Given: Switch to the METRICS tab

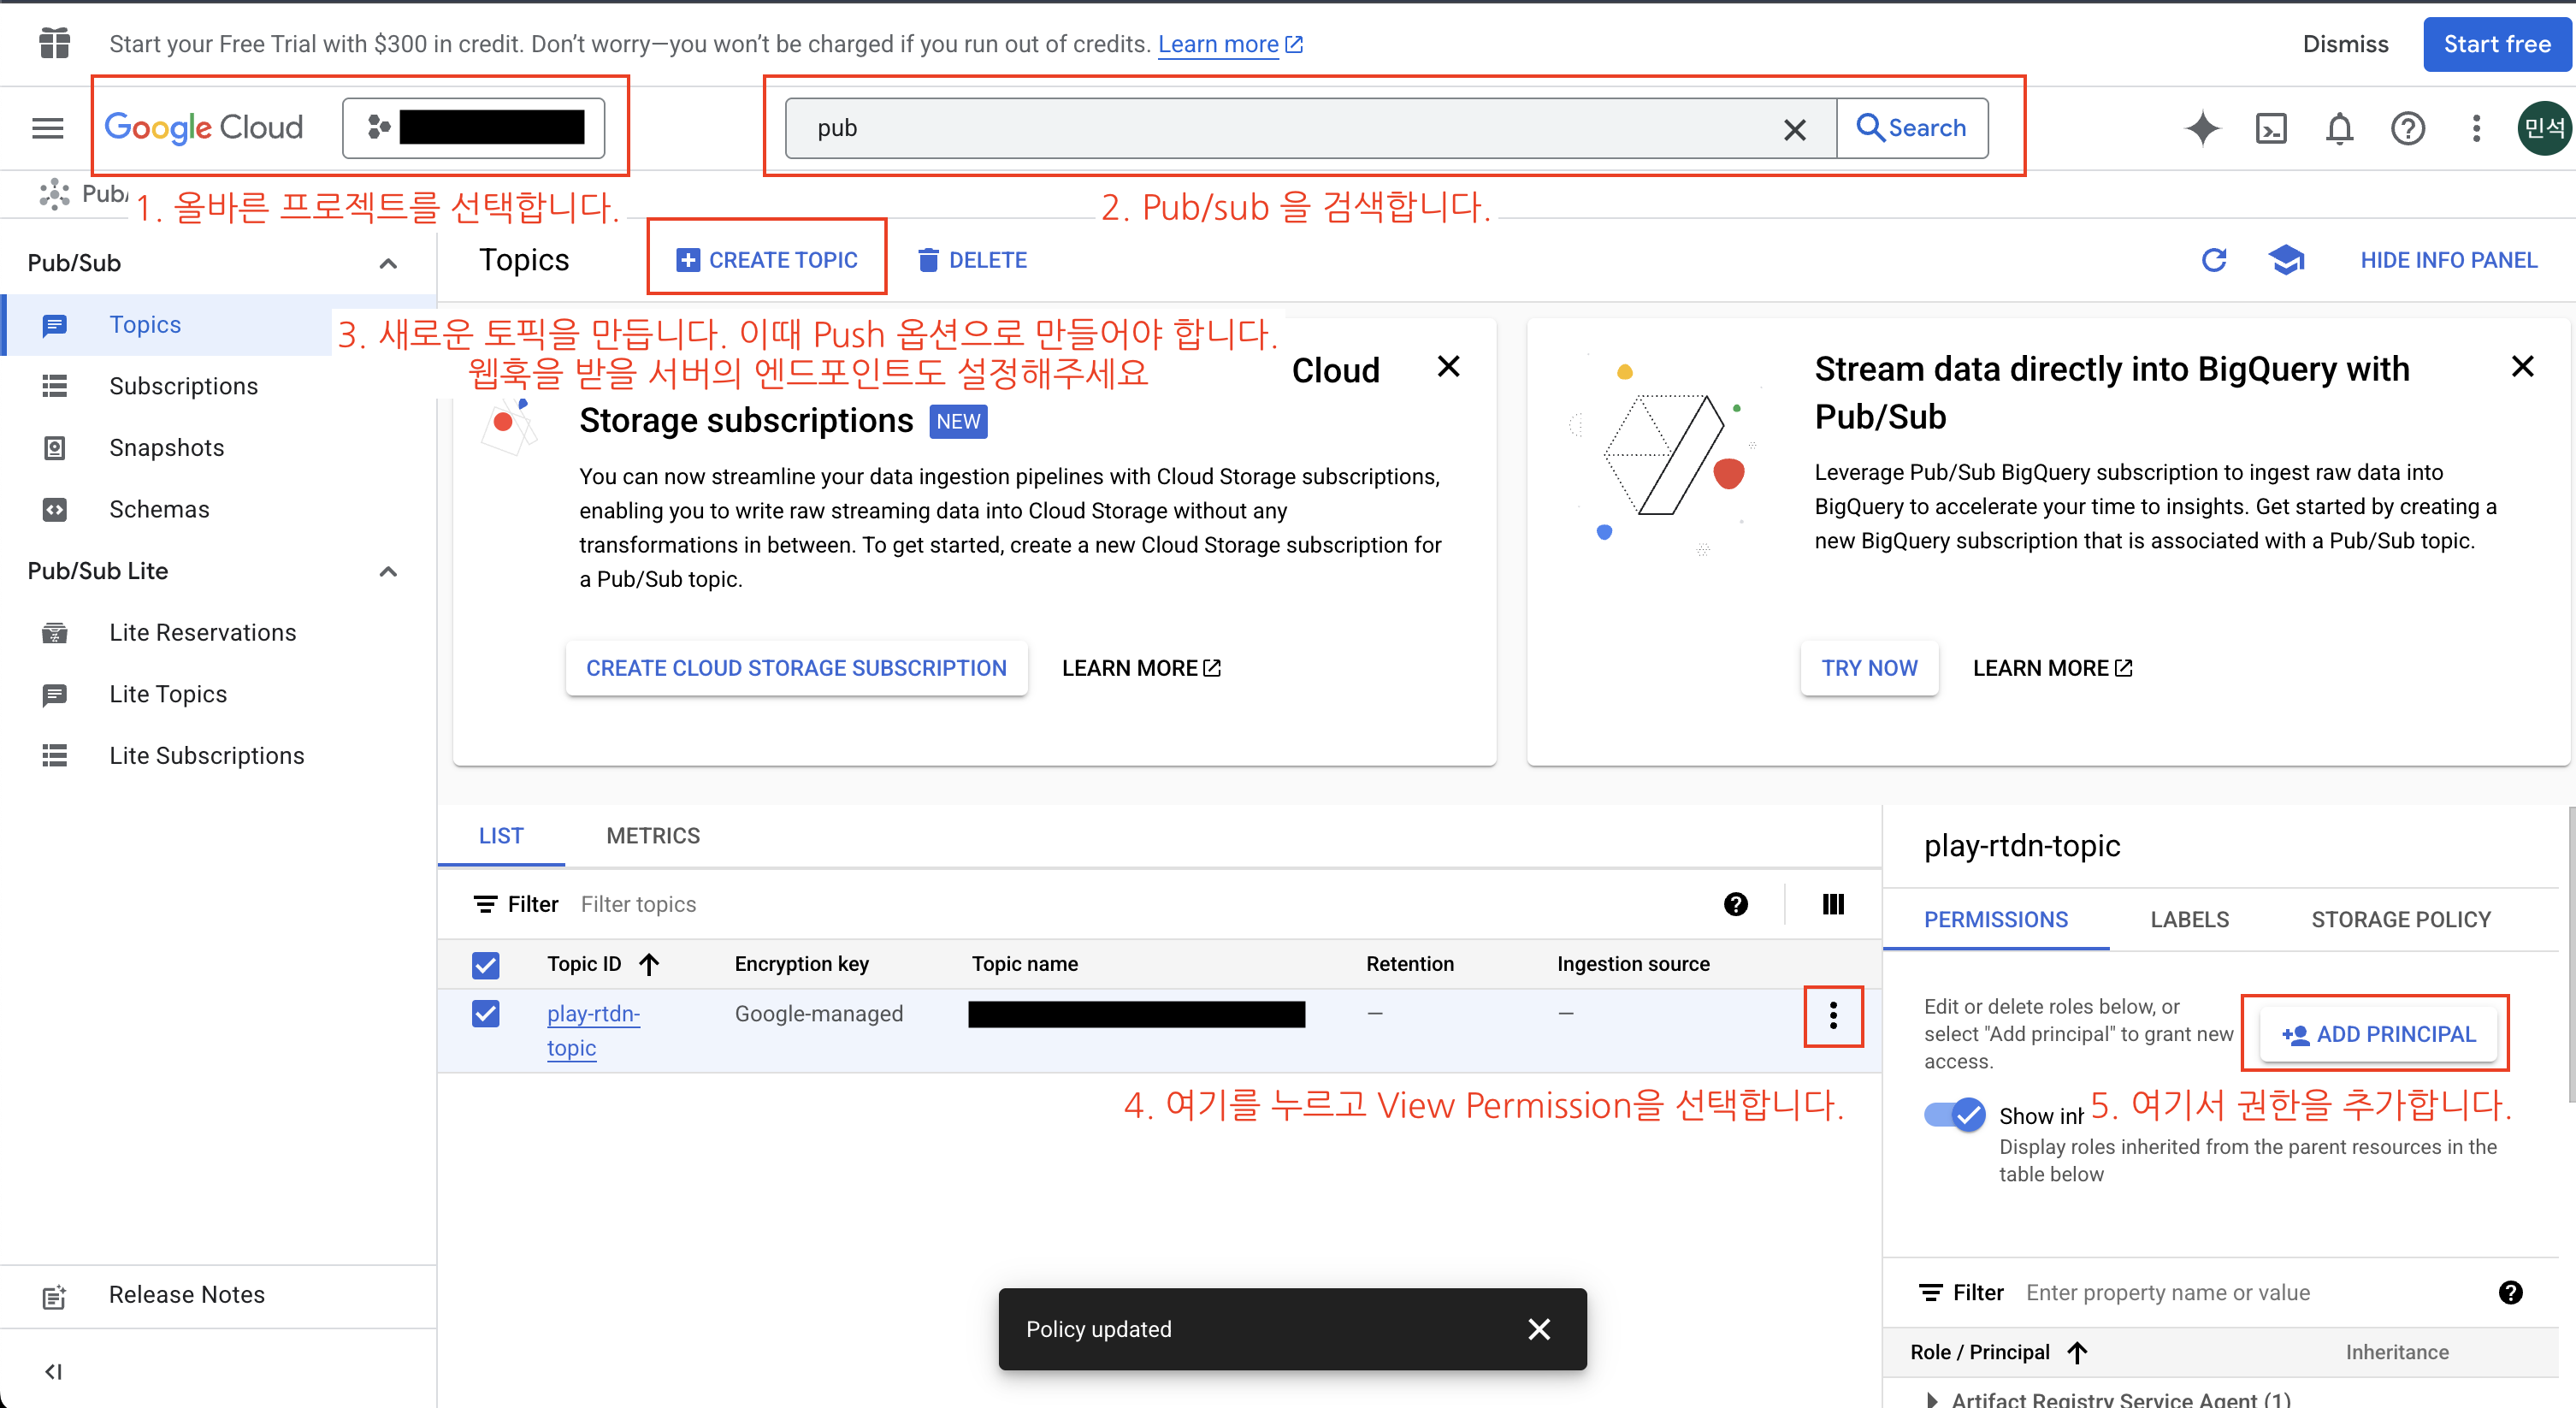Looking at the screenshot, I should [x=653, y=835].
